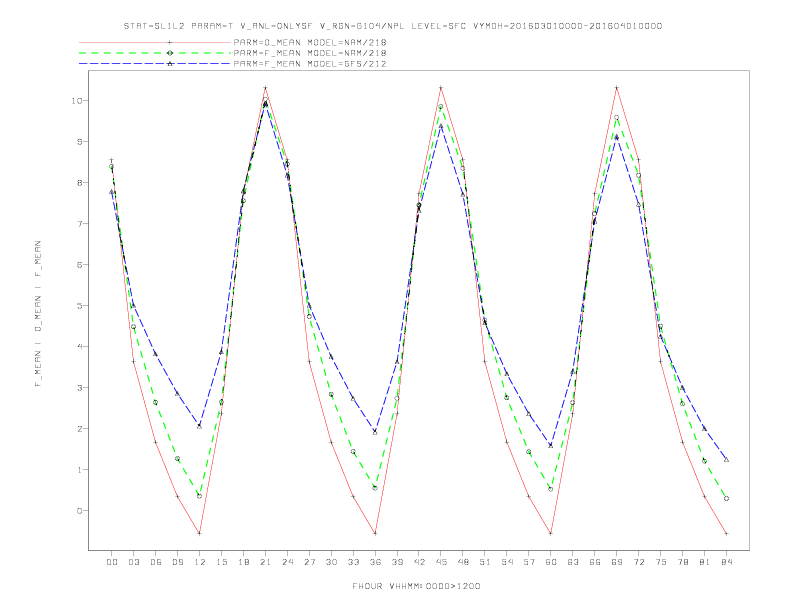Image resolution: width=792 pixels, height=612 pixels.
Task: Click y-axis tick label 9
Action: (x=79, y=141)
